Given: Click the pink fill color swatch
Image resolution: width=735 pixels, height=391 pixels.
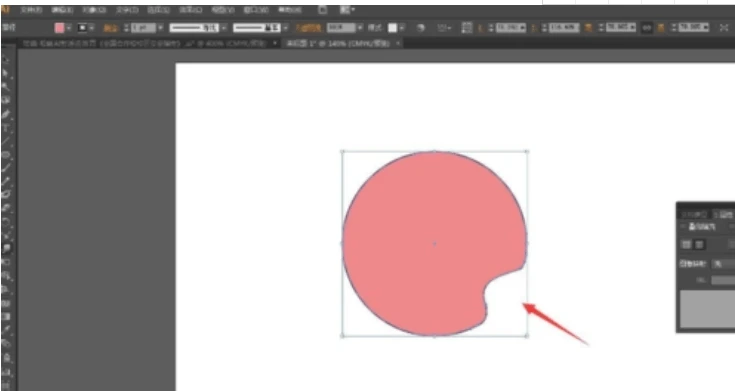Looking at the screenshot, I should point(60,28).
